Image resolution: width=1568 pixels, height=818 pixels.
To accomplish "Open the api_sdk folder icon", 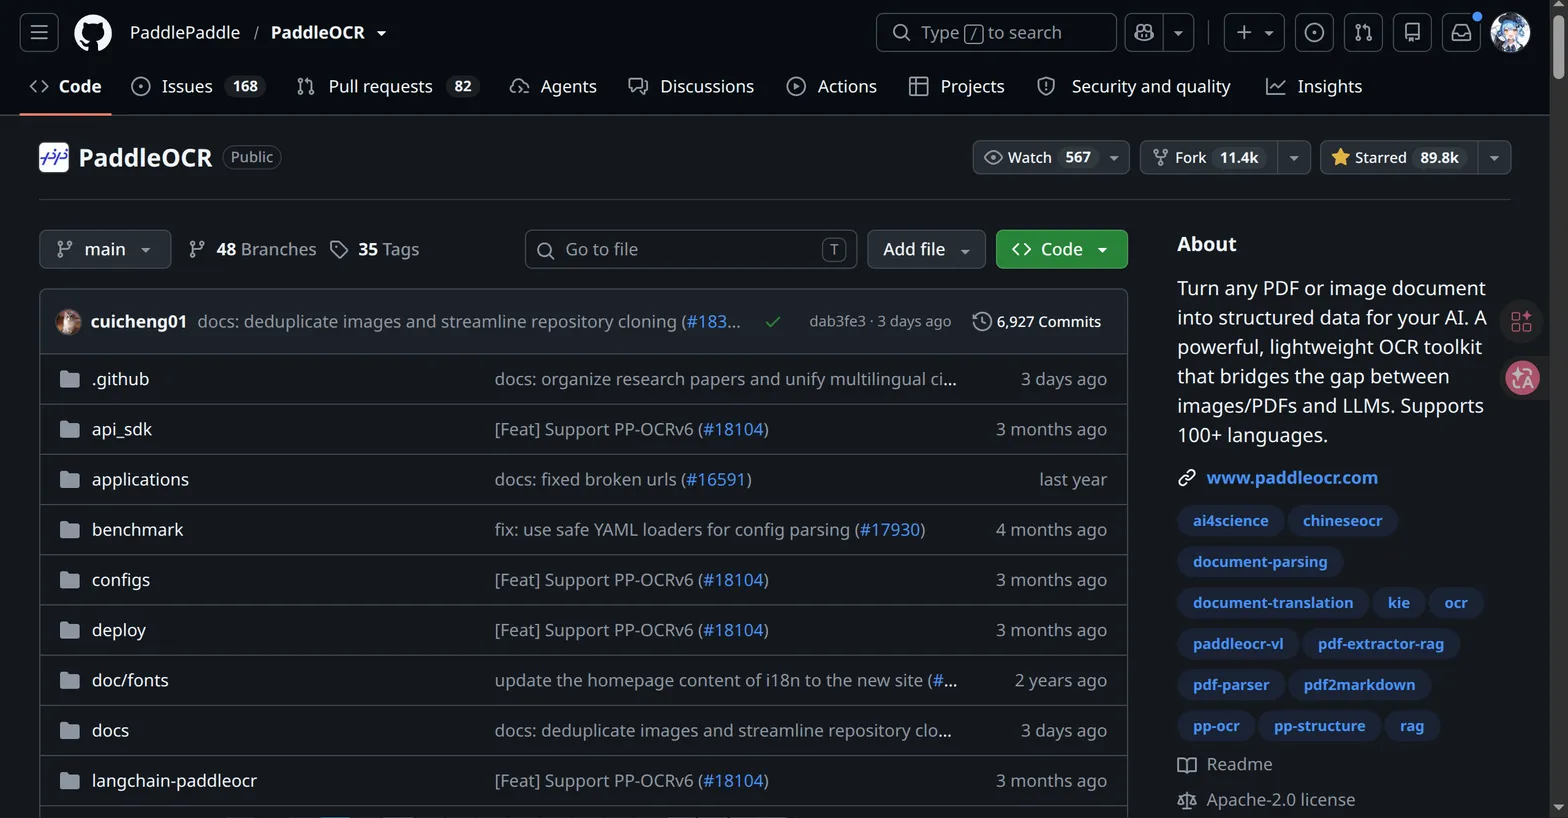I will point(69,429).
